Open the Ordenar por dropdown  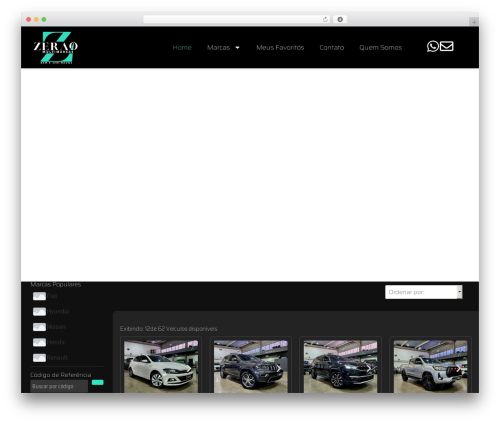[424, 292]
